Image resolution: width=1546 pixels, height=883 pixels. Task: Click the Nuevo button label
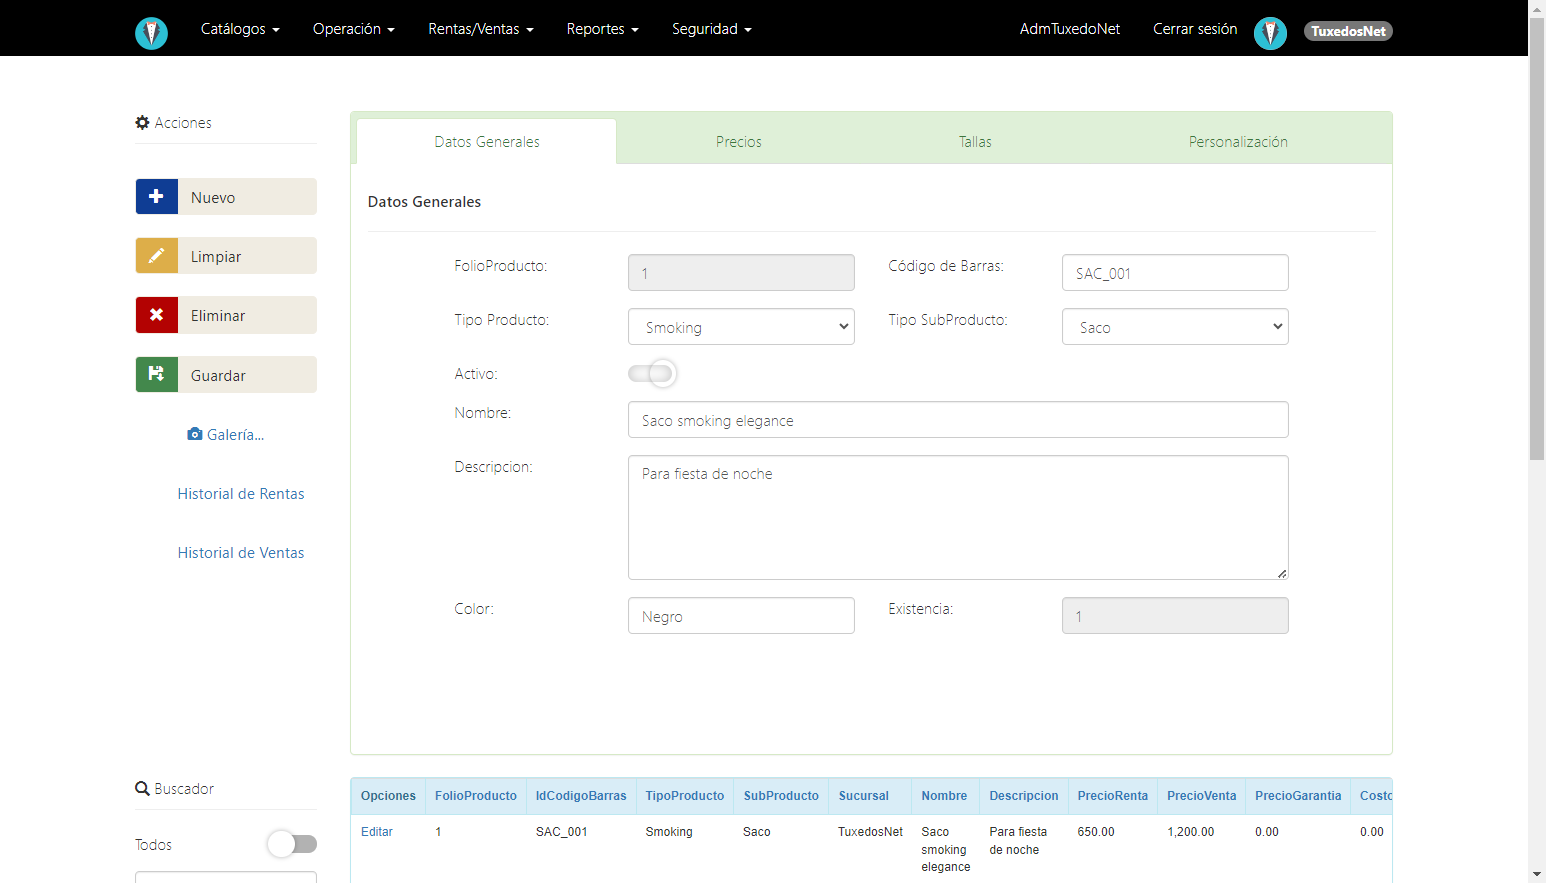pos(213,198)
